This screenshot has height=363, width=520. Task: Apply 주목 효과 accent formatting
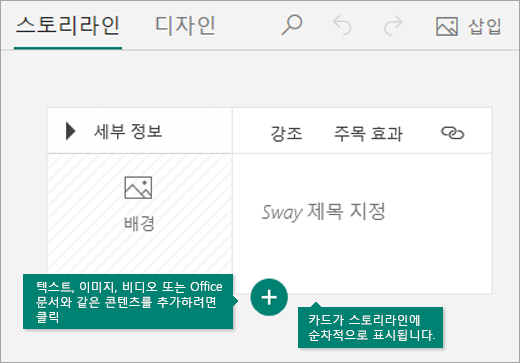pos(368,133)
